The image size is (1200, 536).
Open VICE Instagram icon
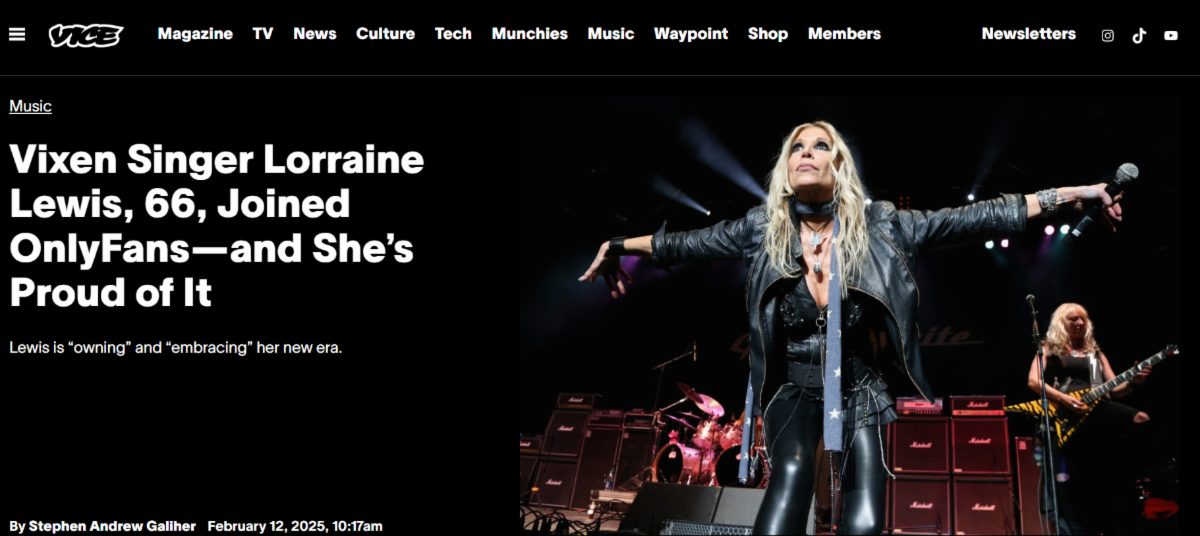click(x=1108, y=35)
